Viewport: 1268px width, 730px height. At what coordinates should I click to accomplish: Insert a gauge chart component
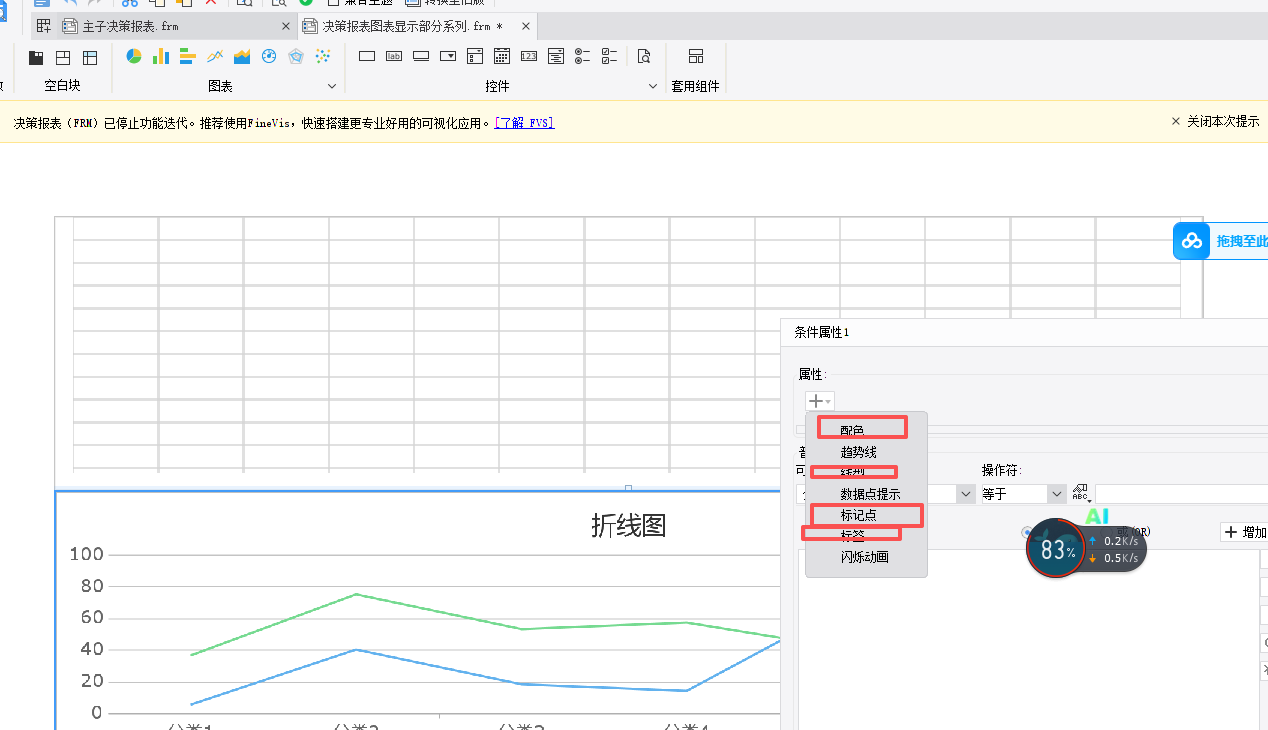click(x=268, y=56)
